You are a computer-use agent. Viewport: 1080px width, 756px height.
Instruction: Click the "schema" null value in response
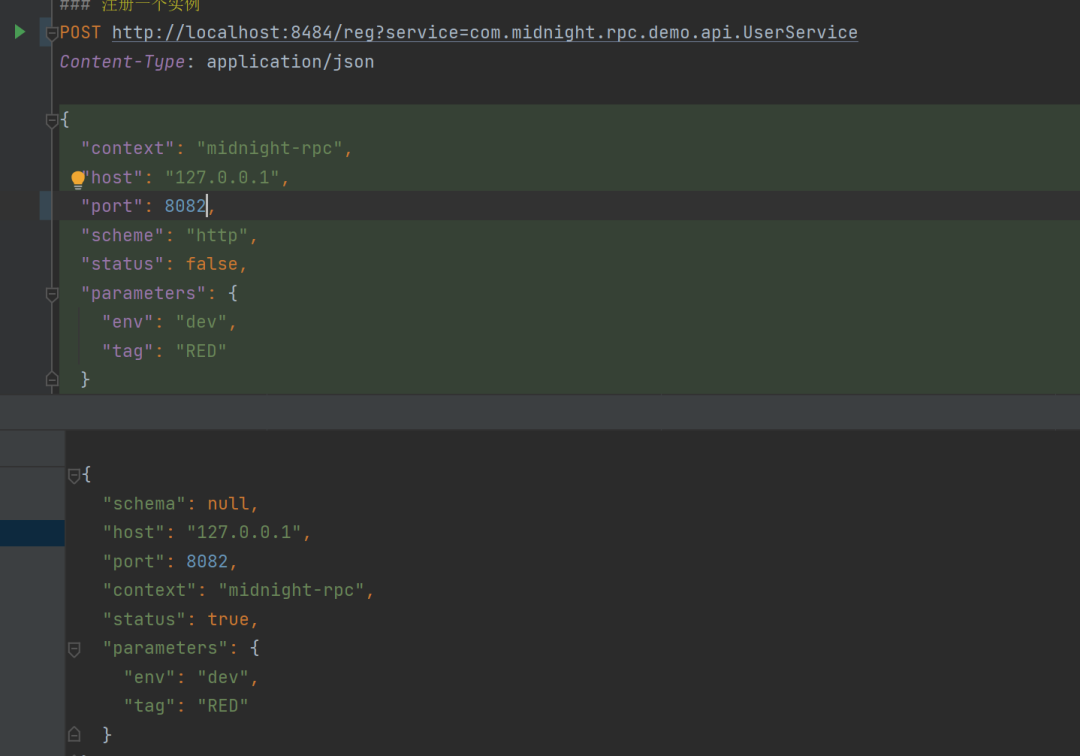pyautogui.click(x=228, y=503)
